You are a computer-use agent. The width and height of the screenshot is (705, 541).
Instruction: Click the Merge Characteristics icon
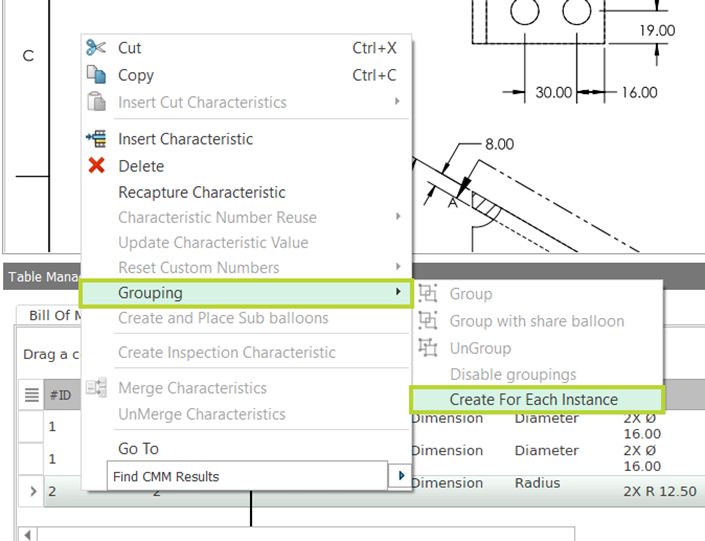pyautogui.click(x=96, y=388)
